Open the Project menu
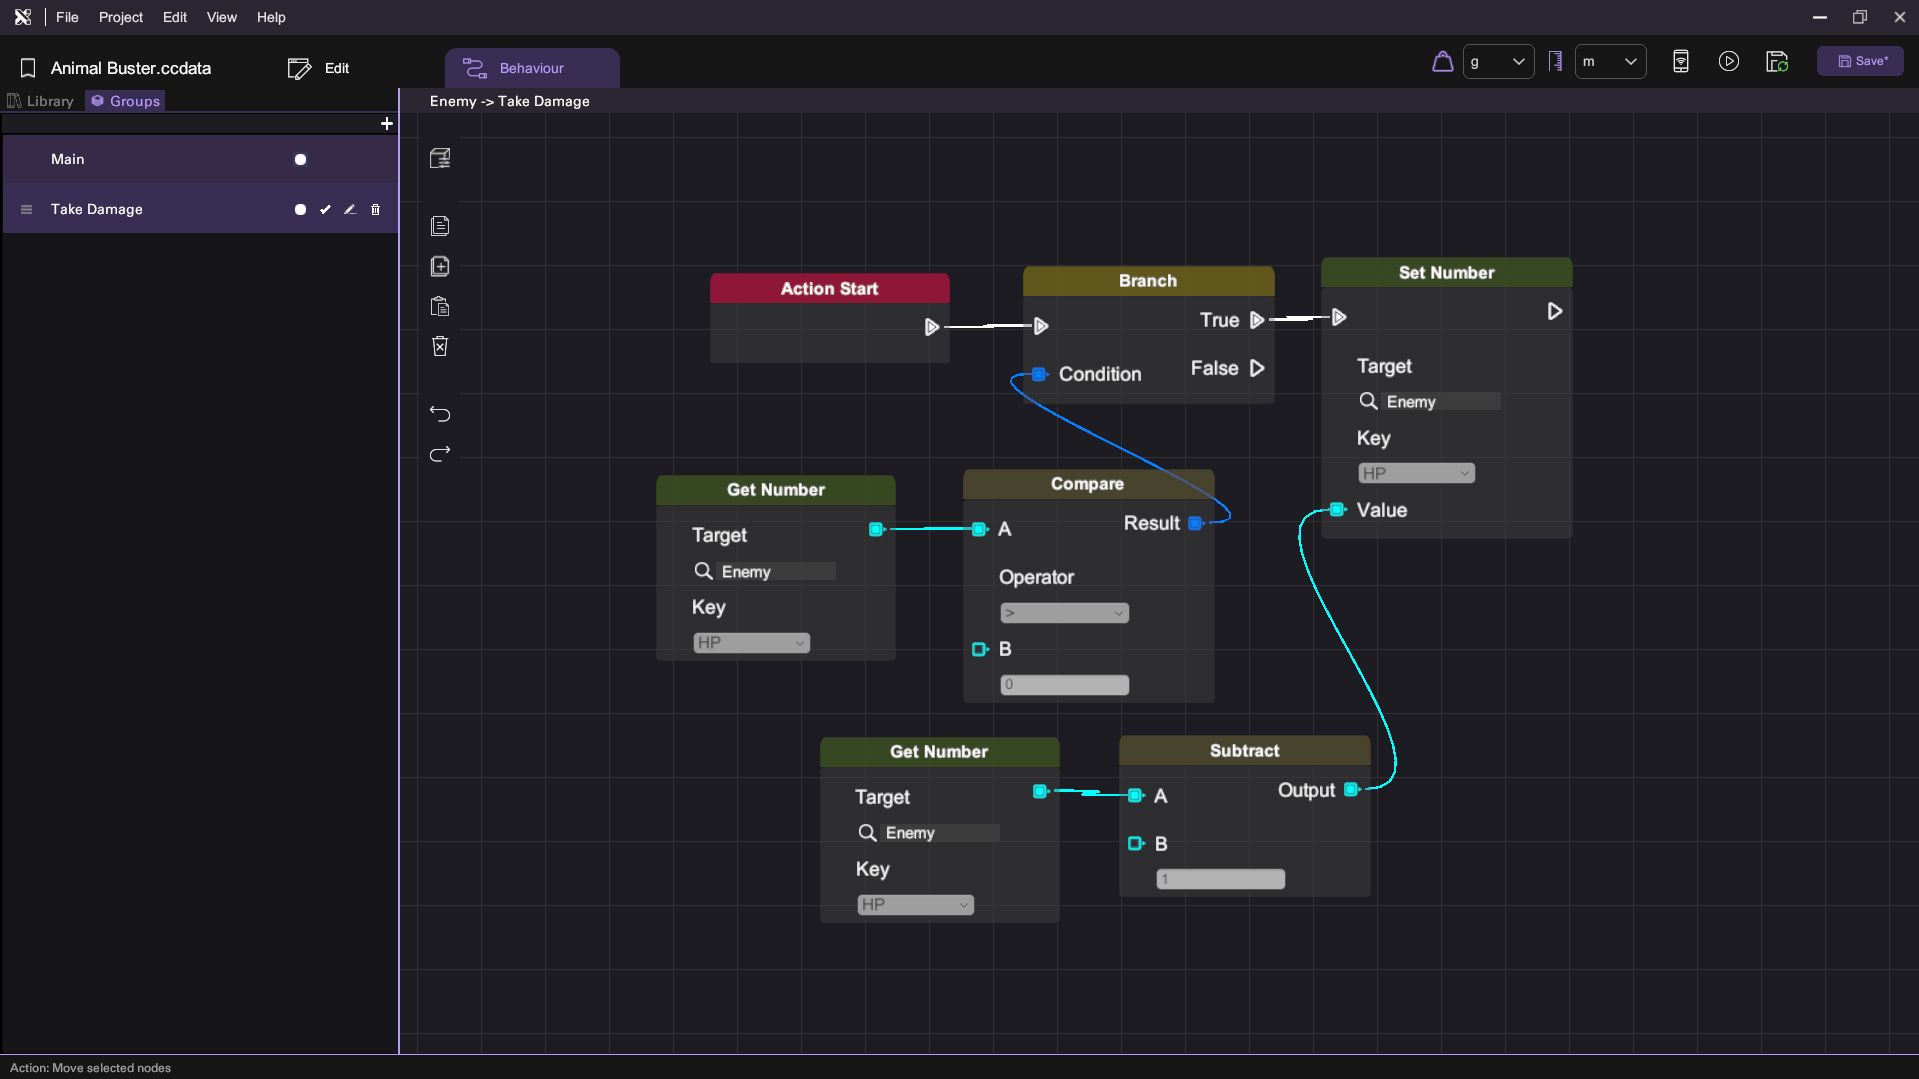Image resolution: width=1919 pixels, height=1079 pixels. (120, 17)
